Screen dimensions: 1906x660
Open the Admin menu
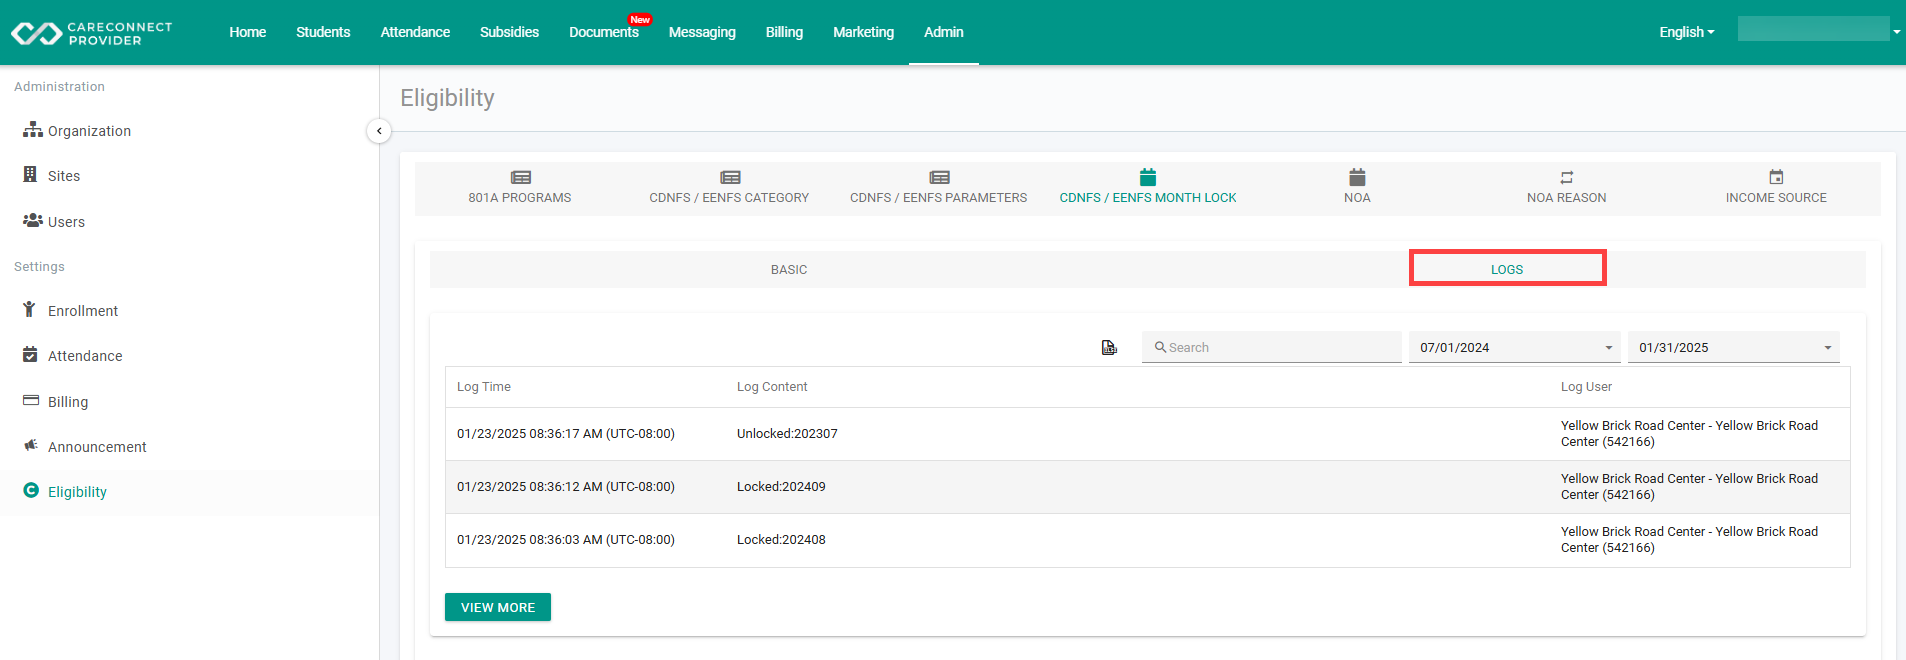click(x=944, y=32)
